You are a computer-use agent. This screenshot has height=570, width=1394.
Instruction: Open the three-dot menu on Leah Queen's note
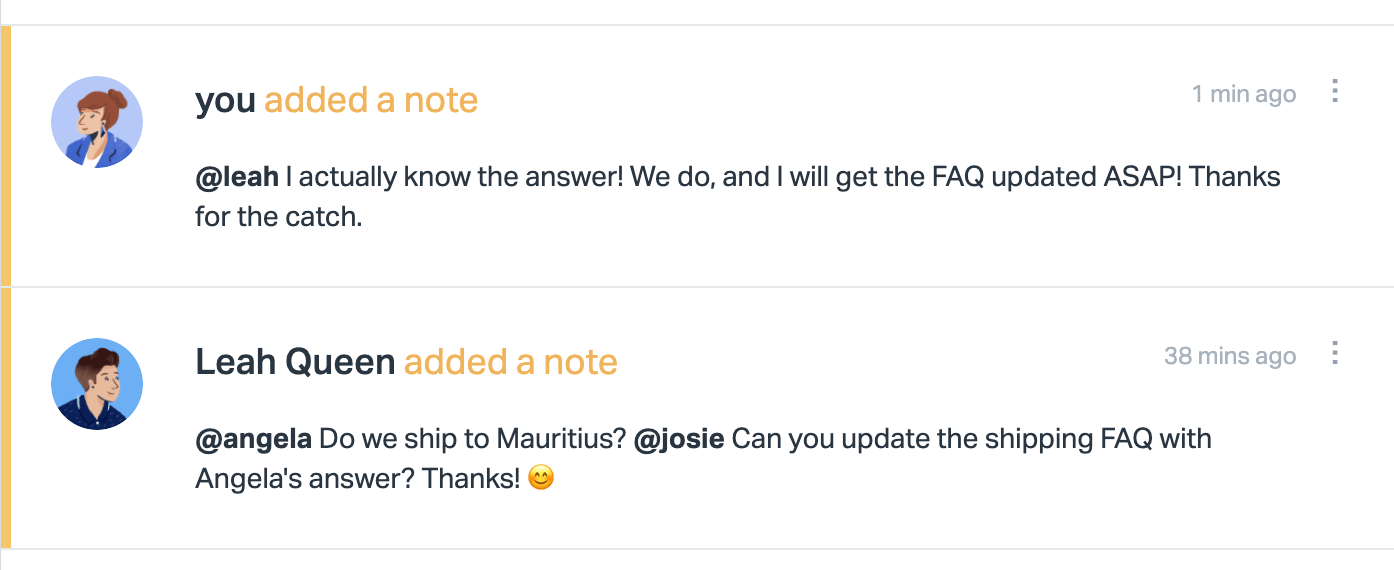click(x=1334, y=354)
